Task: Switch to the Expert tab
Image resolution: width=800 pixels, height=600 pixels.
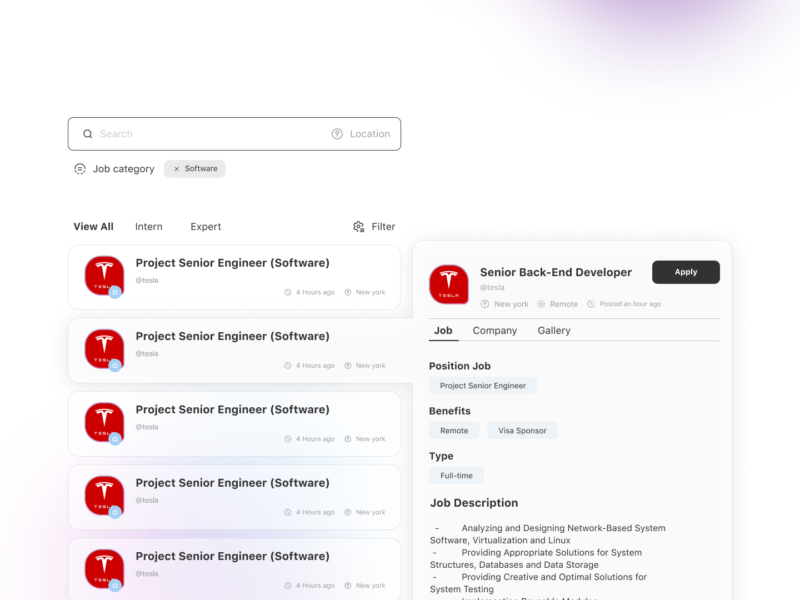Action: click(206, 227)
